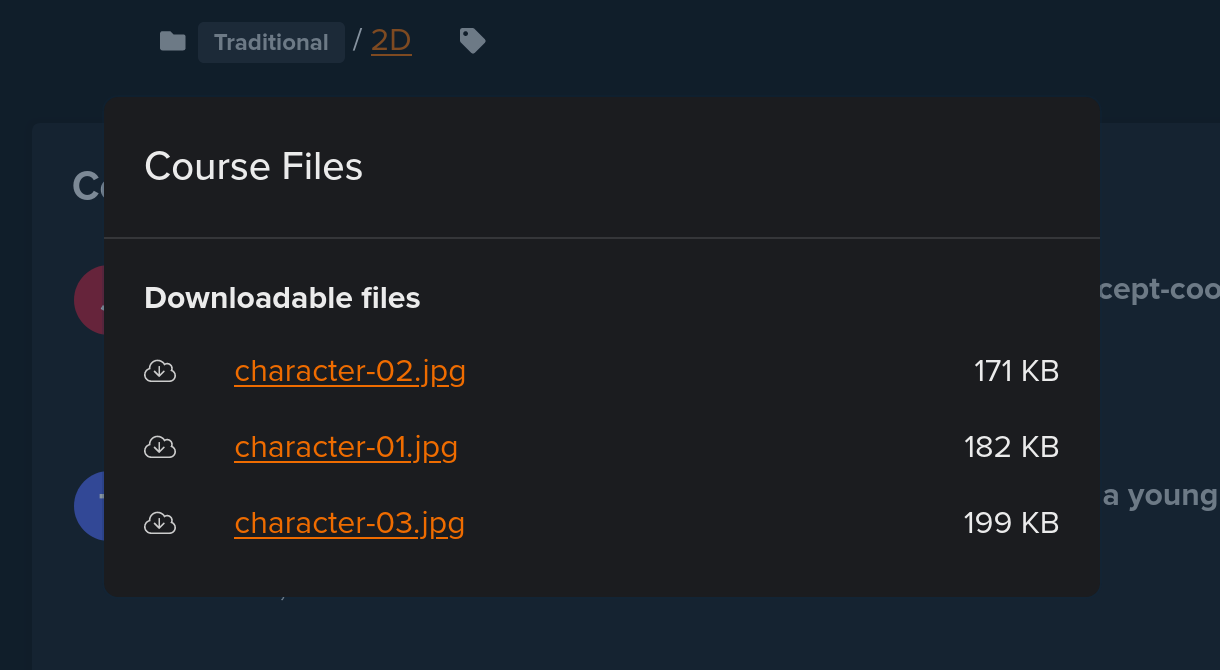Screen dimensions: 1220x670
Task: Click the blue user avatar behind the dialog
Action: pyautogui.click(x=89, y=506)
